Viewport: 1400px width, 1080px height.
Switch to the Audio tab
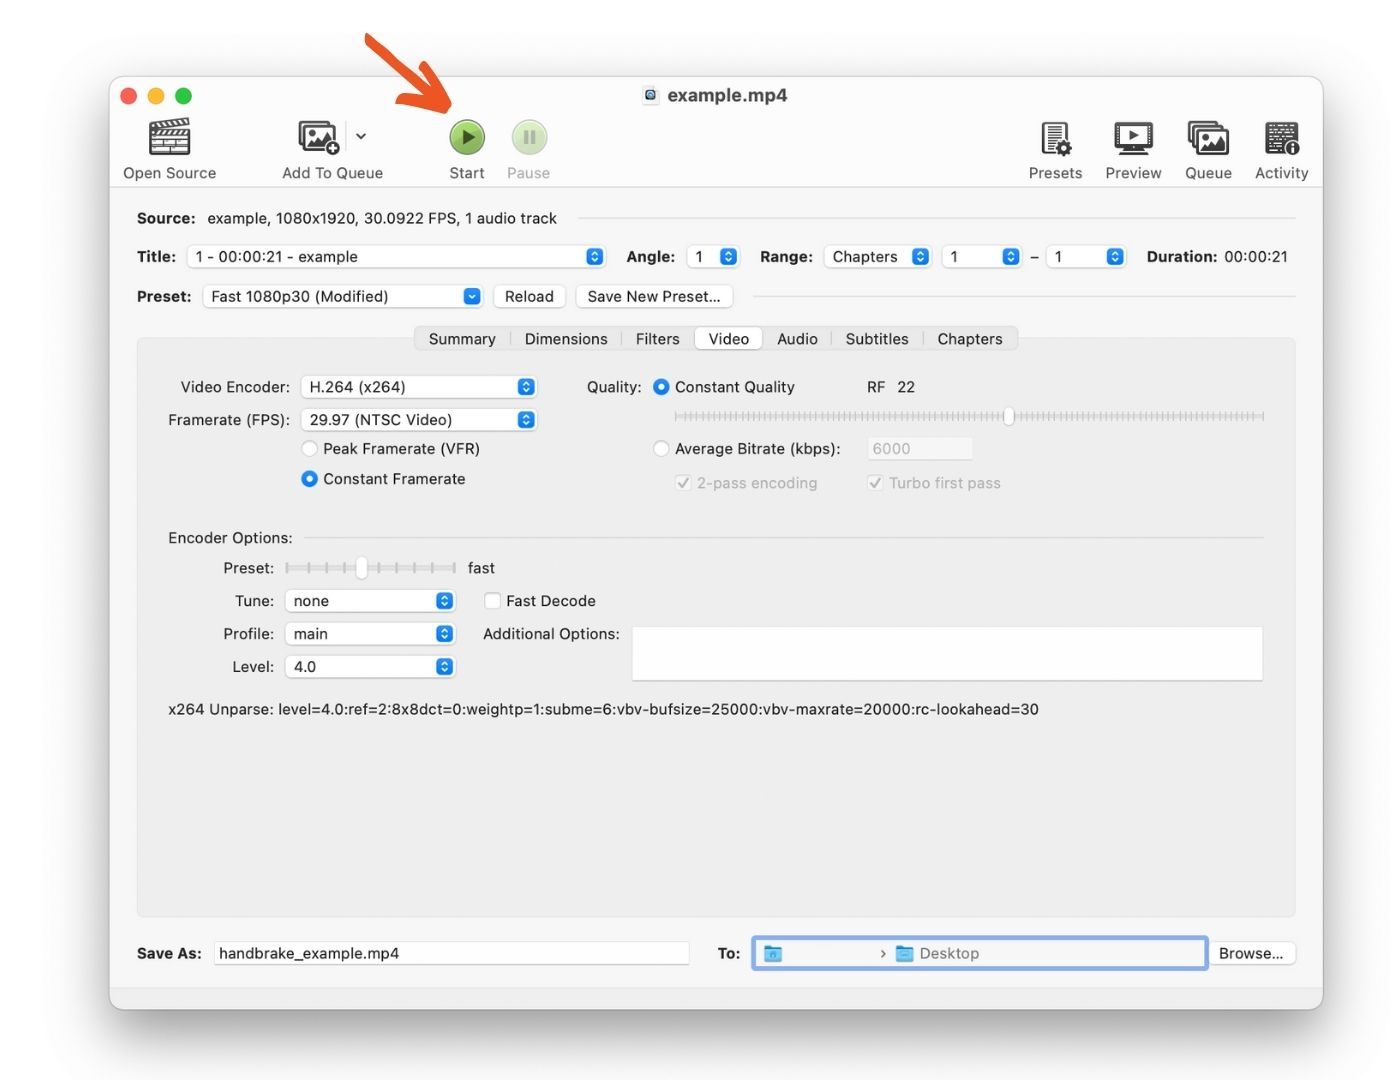click(797, 339)
